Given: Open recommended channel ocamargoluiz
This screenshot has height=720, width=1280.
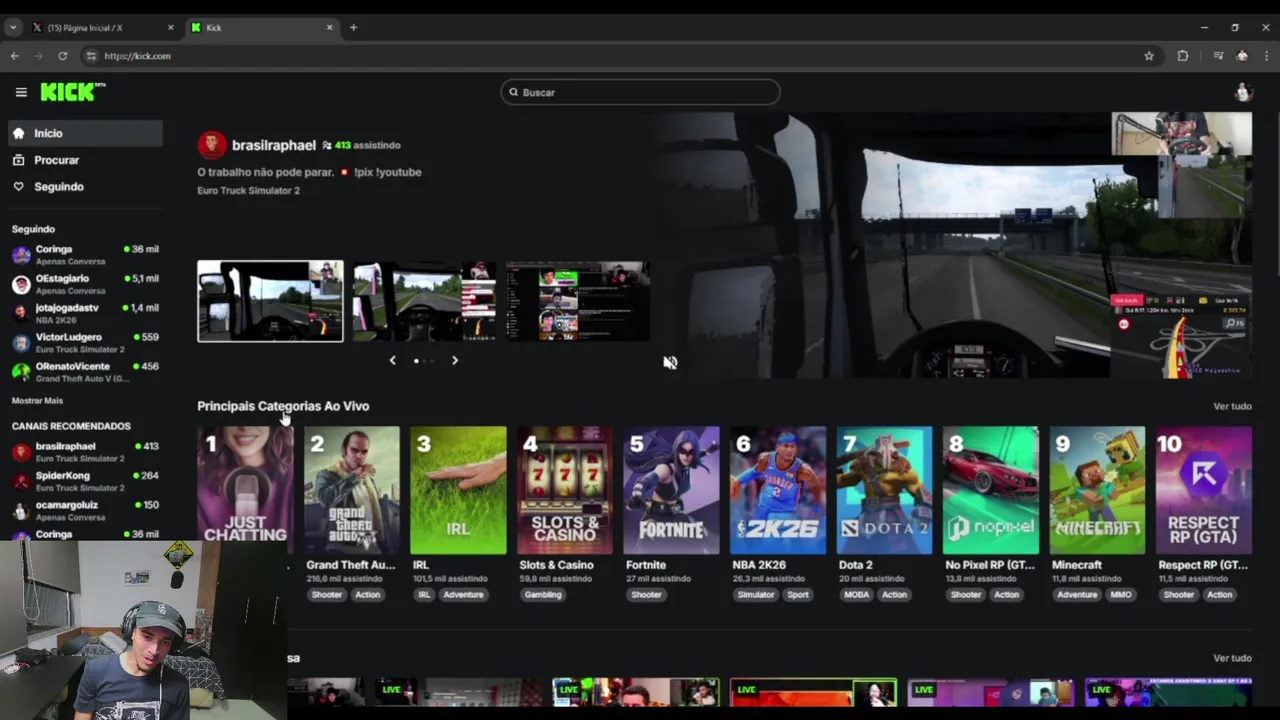Looking at the screenshot, I should point(85,511).
